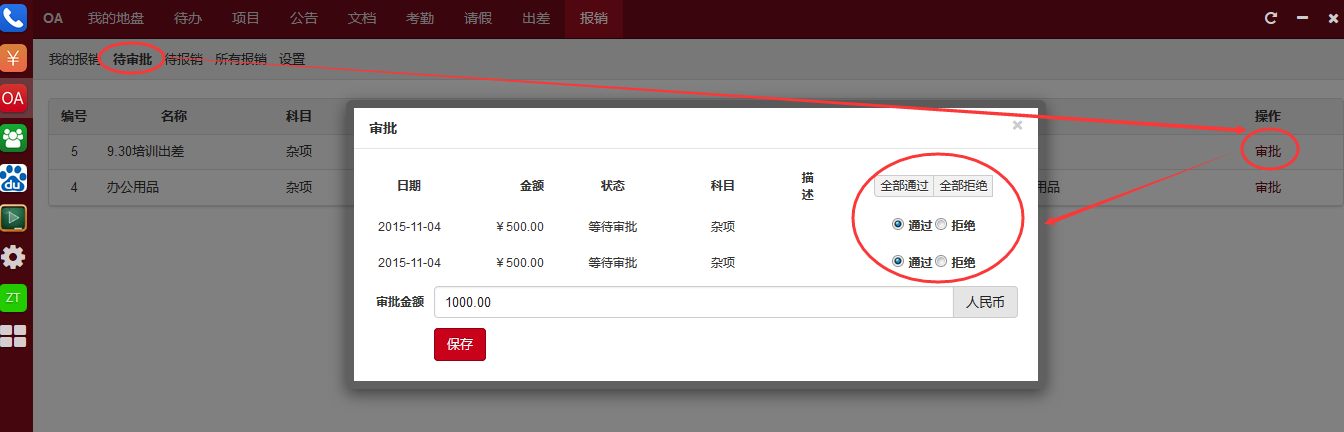This screenshot has height=432, width=1344.
Task: Click the red 保存 button
Action: point(460,344)
